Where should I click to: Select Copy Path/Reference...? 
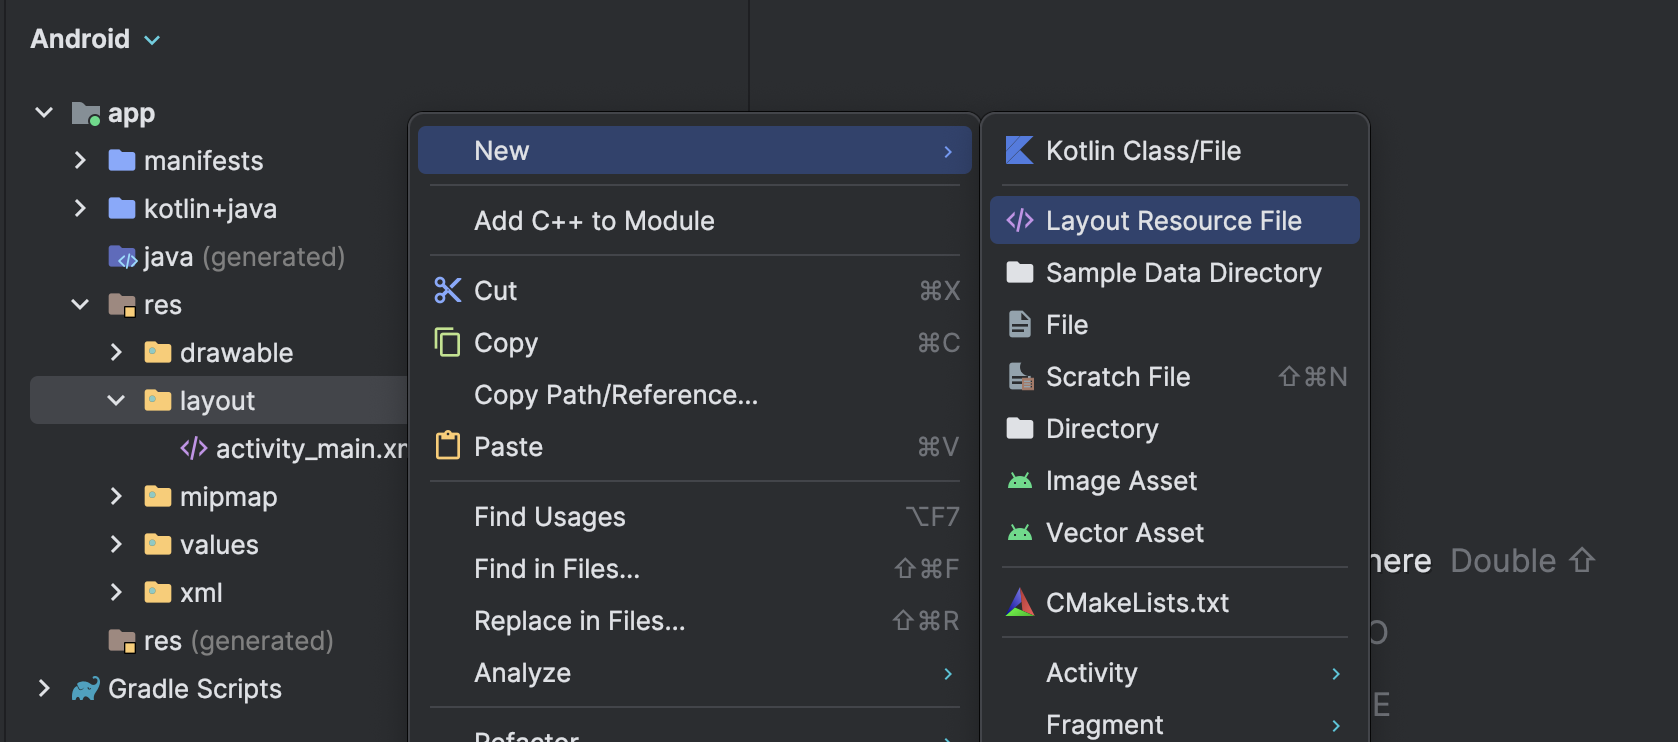click(x=695, y=394)
